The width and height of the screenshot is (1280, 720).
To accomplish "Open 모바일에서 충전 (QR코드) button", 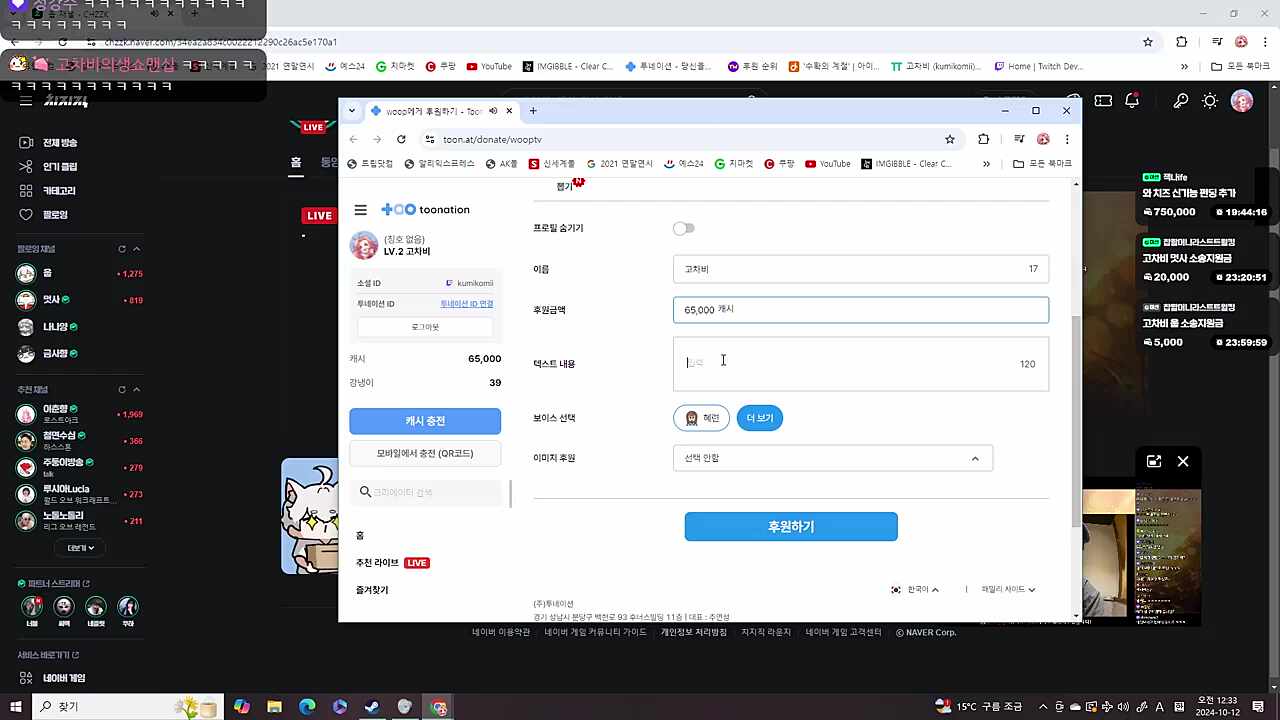I will point(425,454).
